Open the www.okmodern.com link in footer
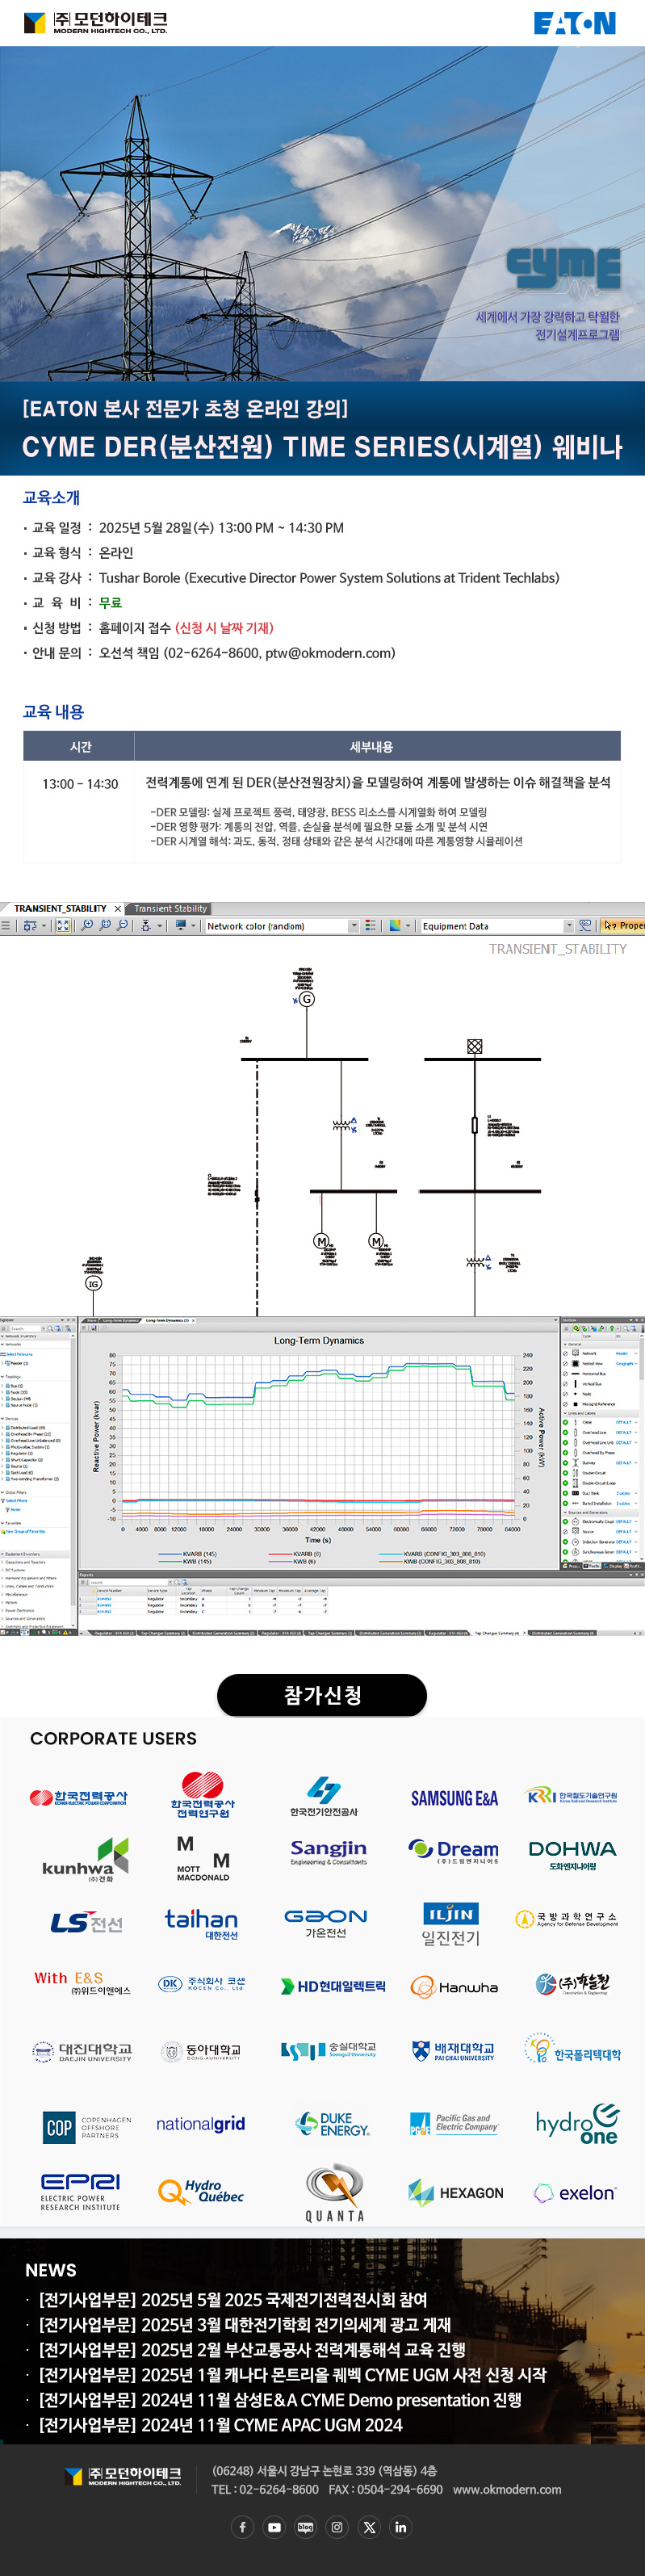645x2576 pixels. (507, 2489)
